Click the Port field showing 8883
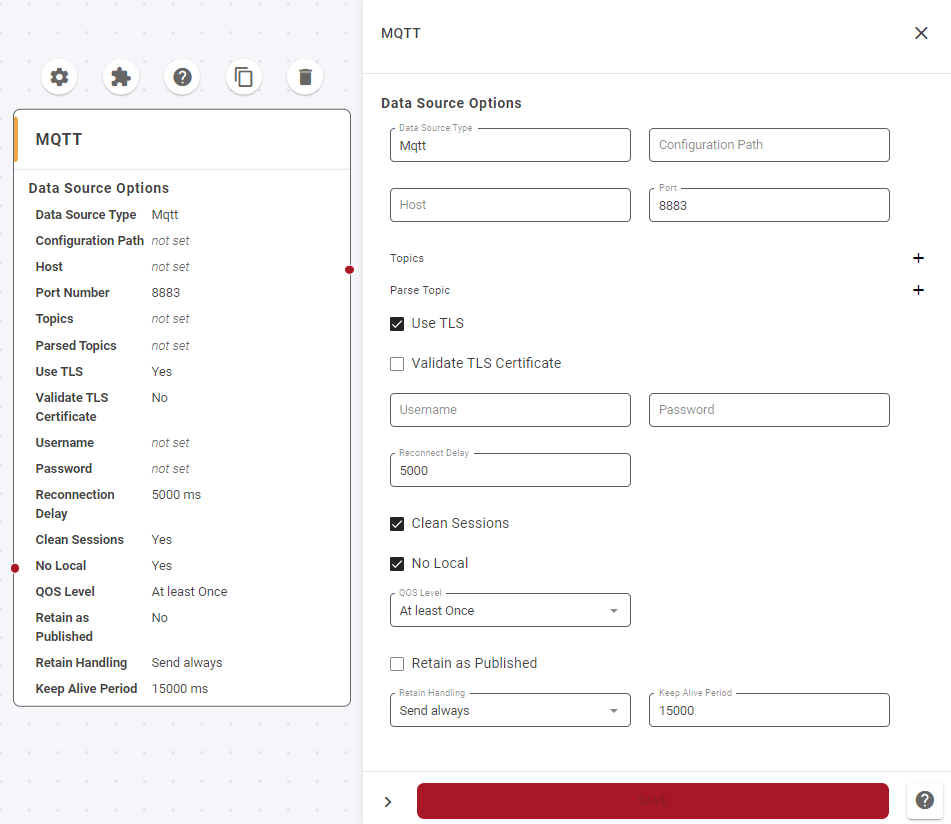951x824 pixels. [x=769, y=205]
